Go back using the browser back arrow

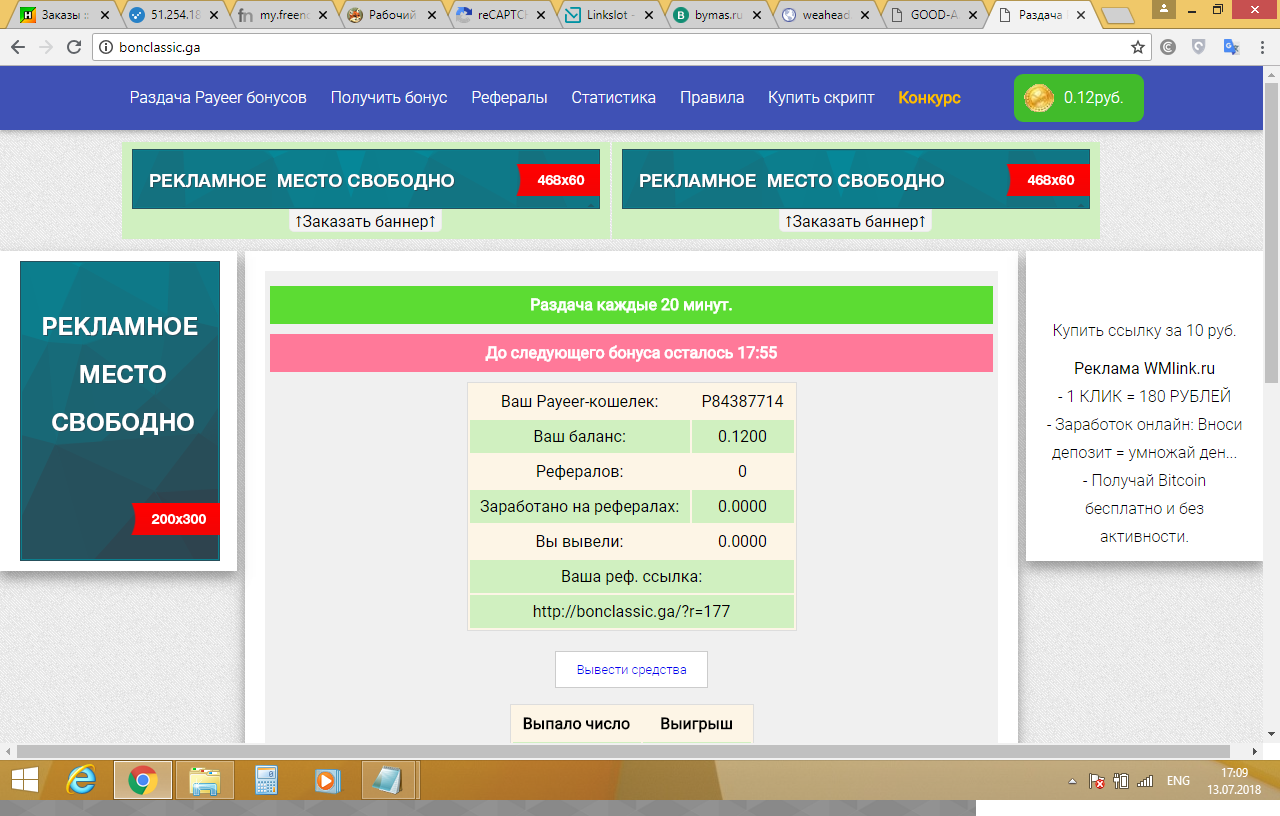(x=18, y=47)
